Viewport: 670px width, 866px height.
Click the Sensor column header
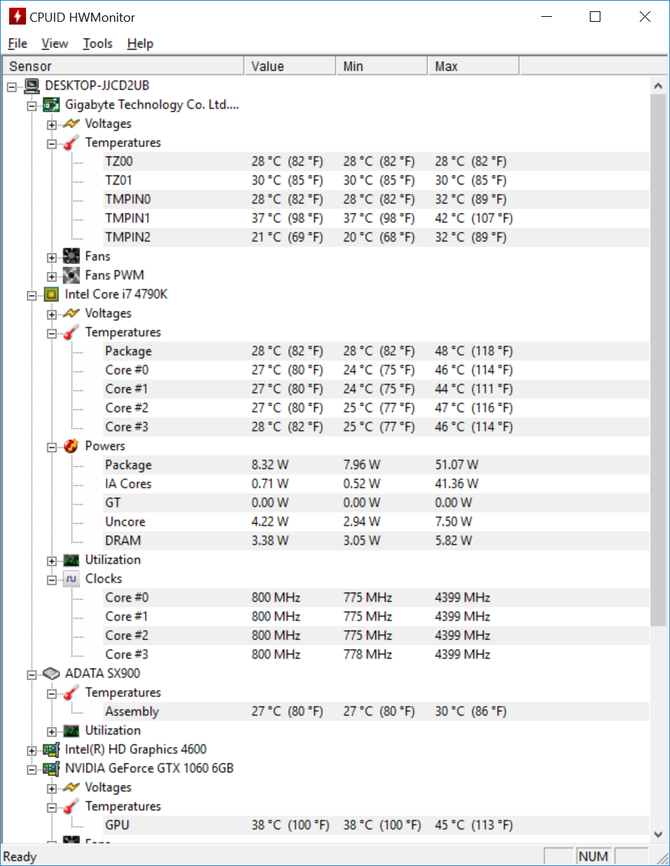[x=123, y=66]
